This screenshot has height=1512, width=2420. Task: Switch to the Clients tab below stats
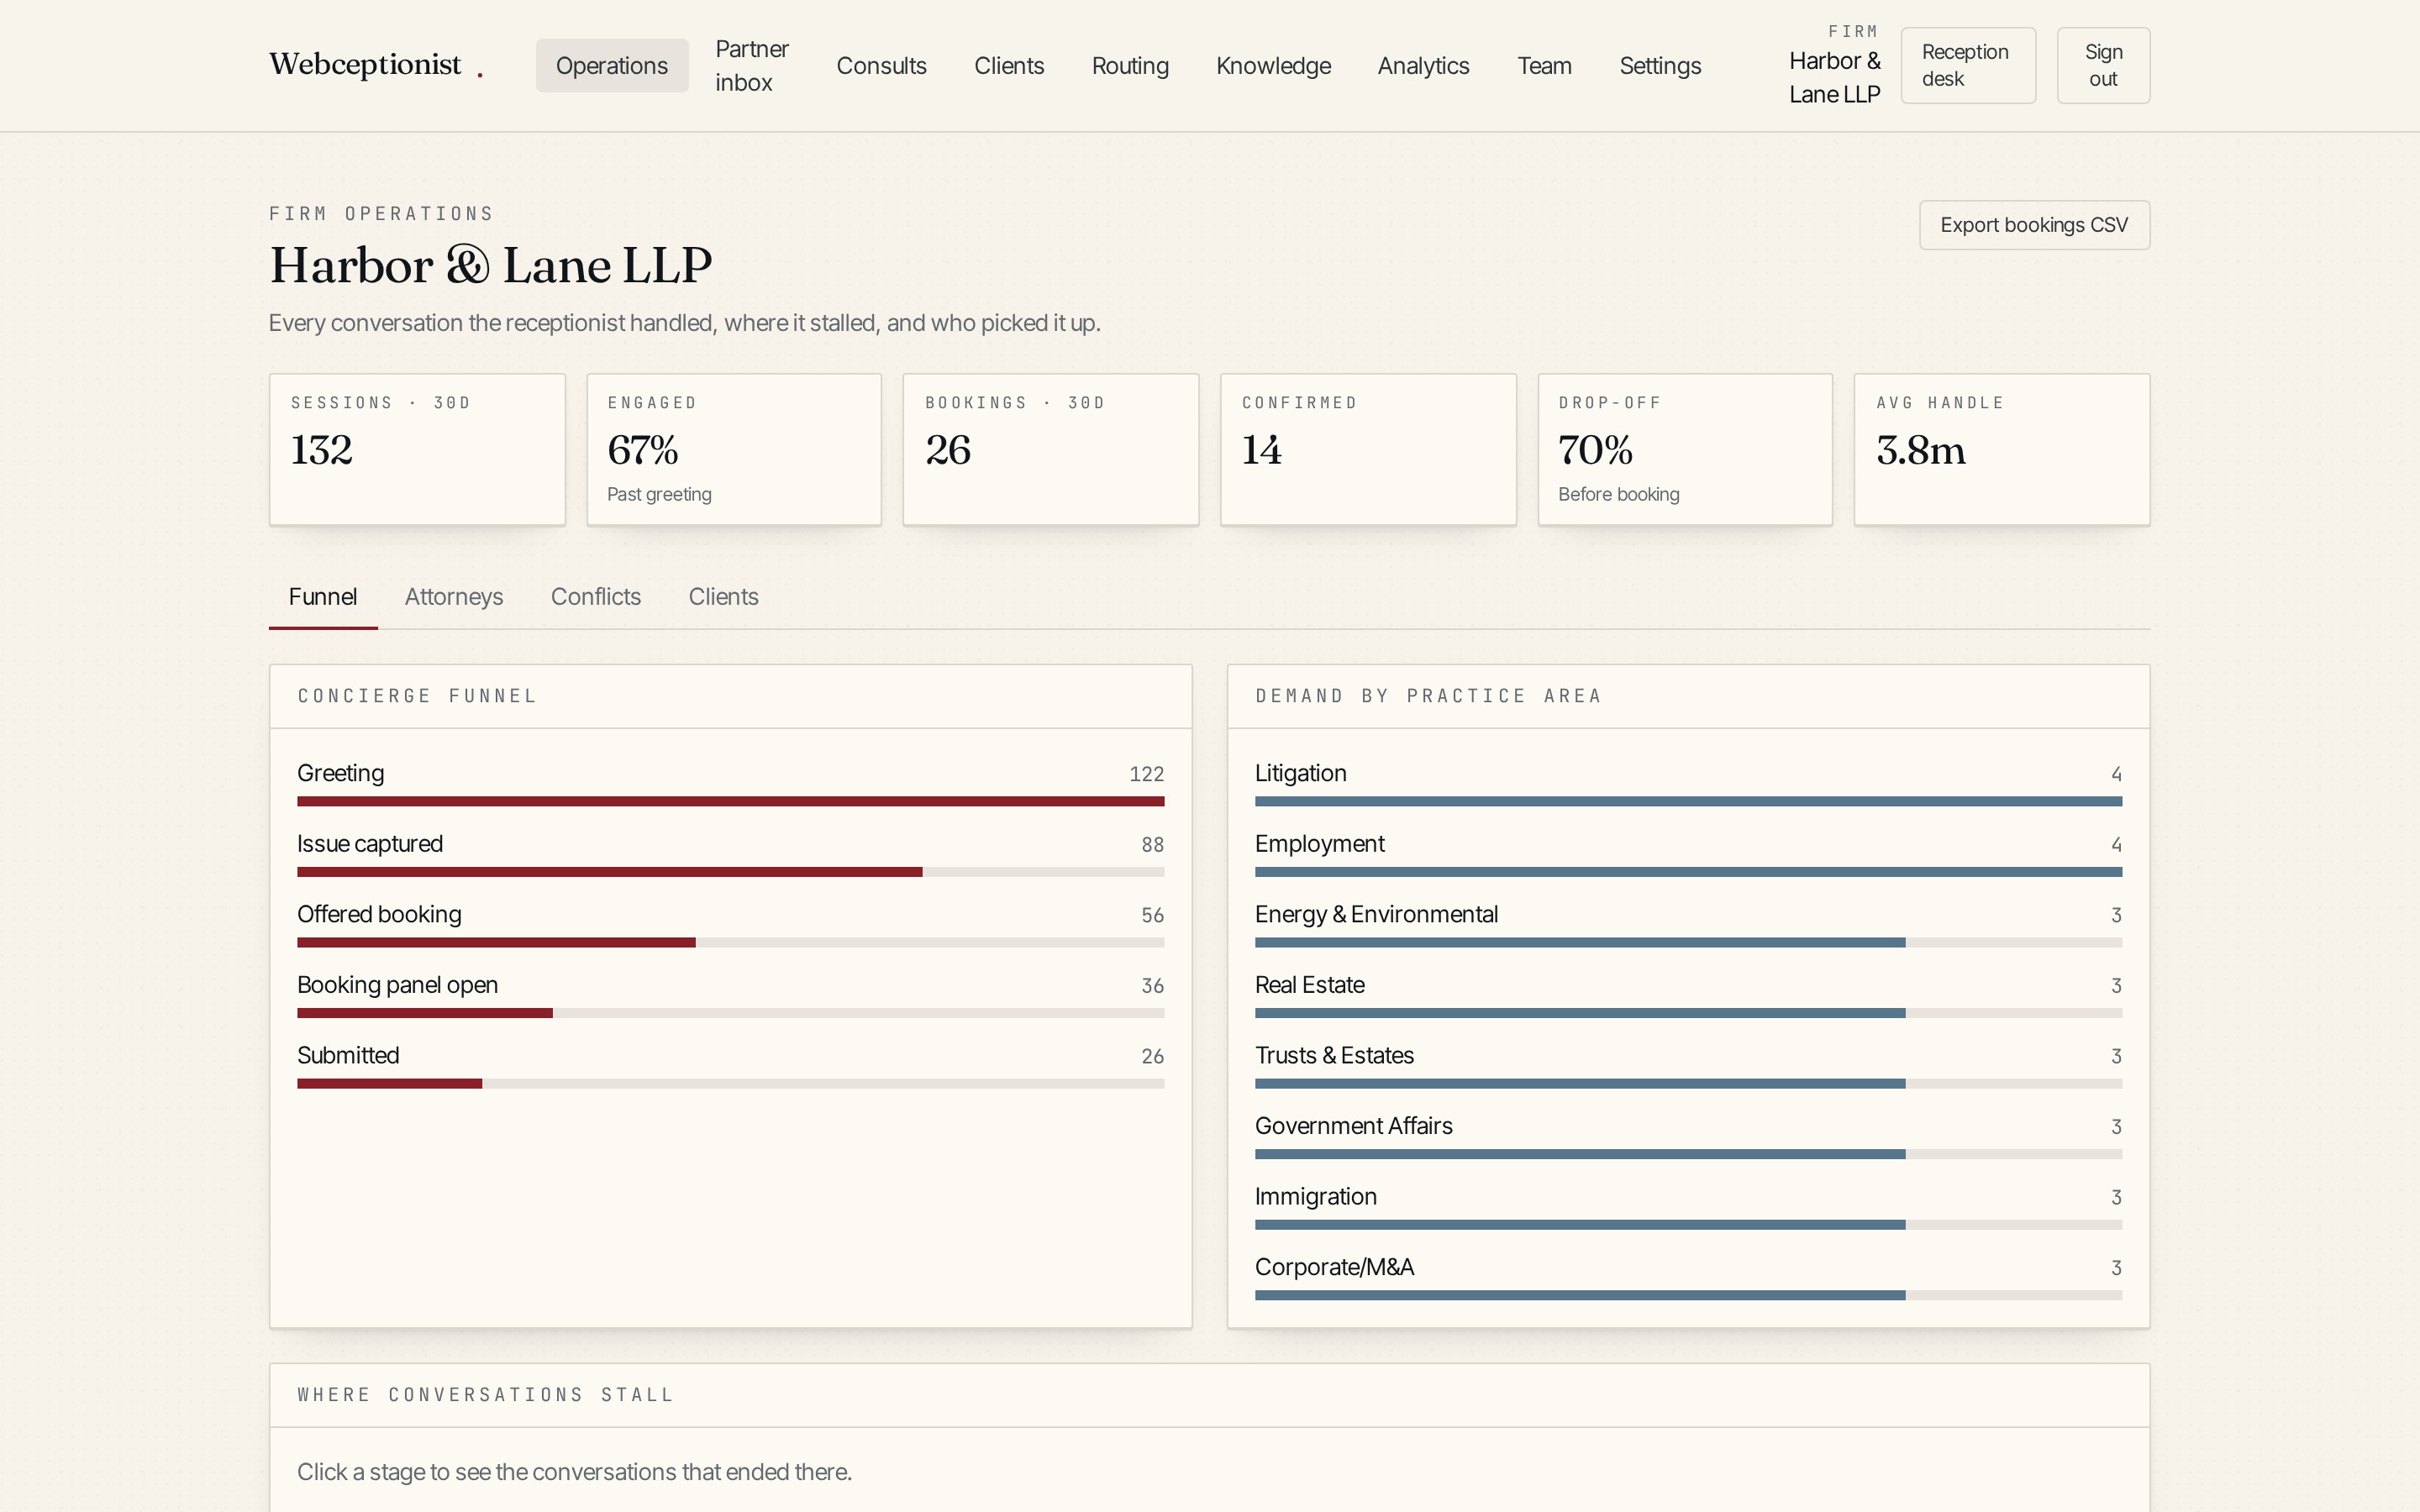pyautogui.click(x=723, y=597)
